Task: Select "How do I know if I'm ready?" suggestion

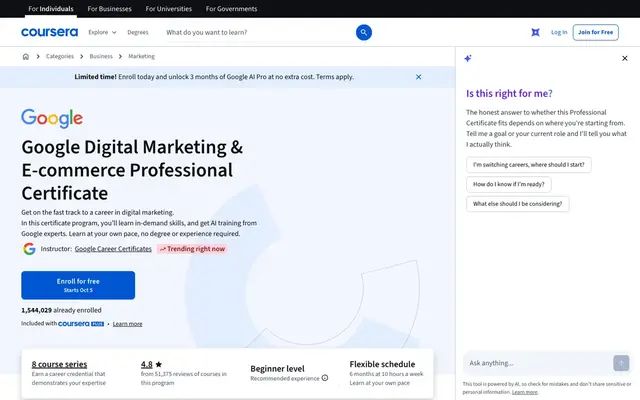Action: click(509, 184)
